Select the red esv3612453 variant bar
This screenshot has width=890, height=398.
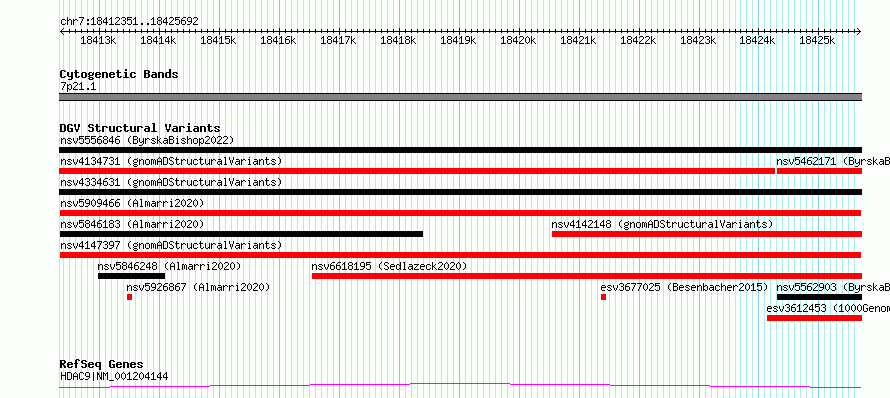pyautogui.click(x=815, y=318)
